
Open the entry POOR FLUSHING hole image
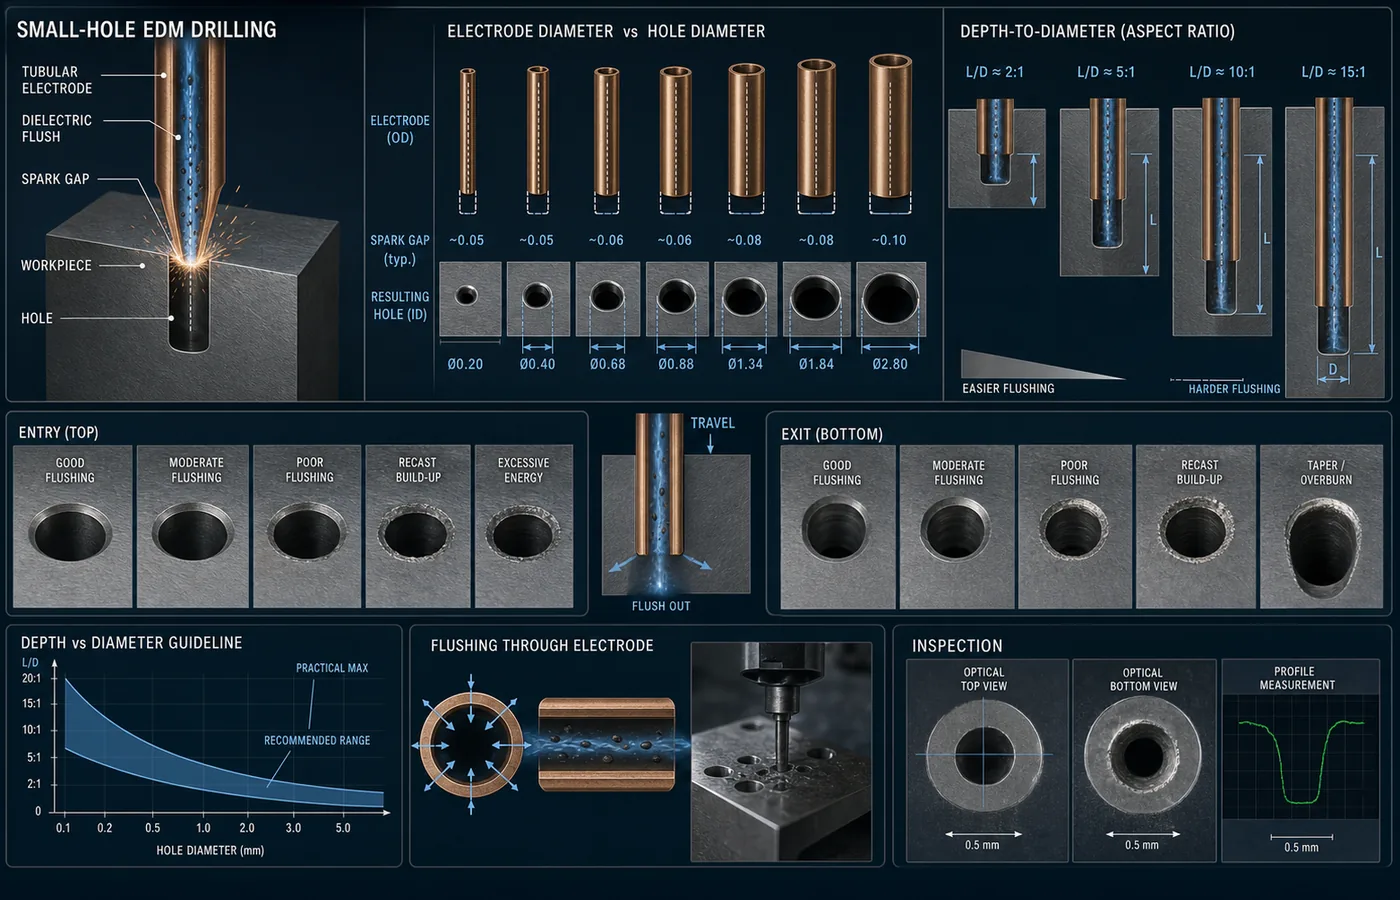307,526
